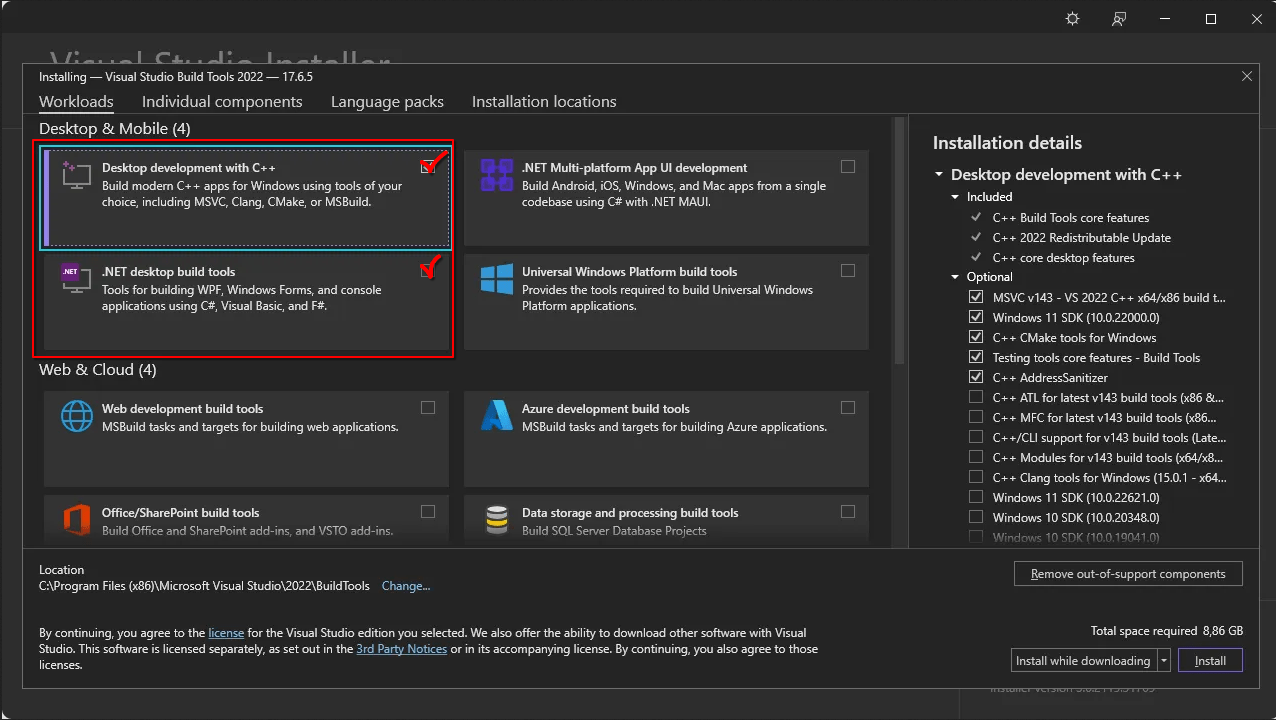Uncheck the MSVC v143 build tools option

pos(976,297)
